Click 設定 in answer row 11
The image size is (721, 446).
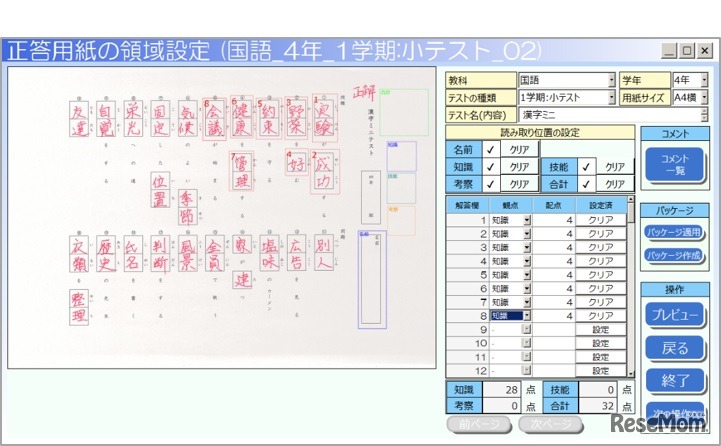(601, 357)
